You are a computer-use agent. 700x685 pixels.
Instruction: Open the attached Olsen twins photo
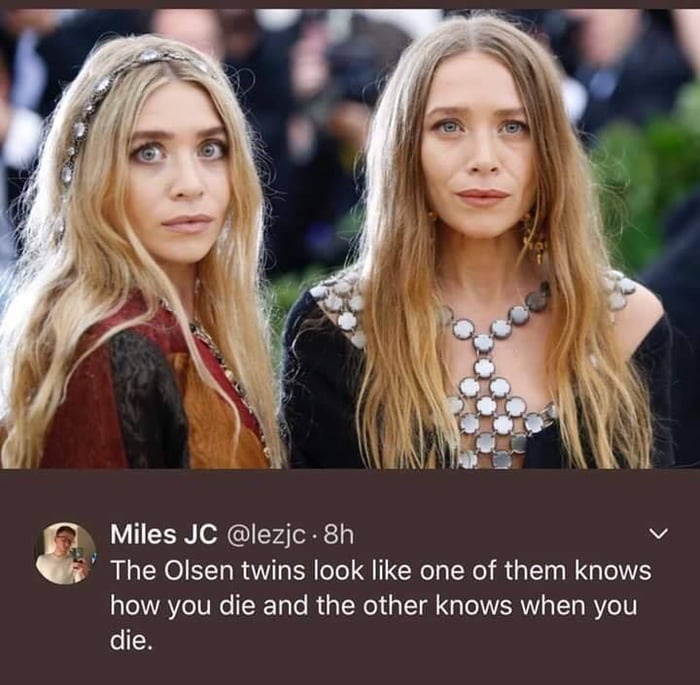tap(350, 239)
